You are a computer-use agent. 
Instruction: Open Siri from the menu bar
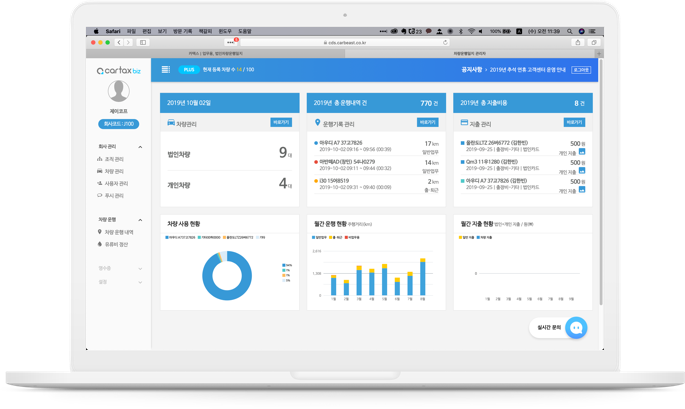click(581, 31)
